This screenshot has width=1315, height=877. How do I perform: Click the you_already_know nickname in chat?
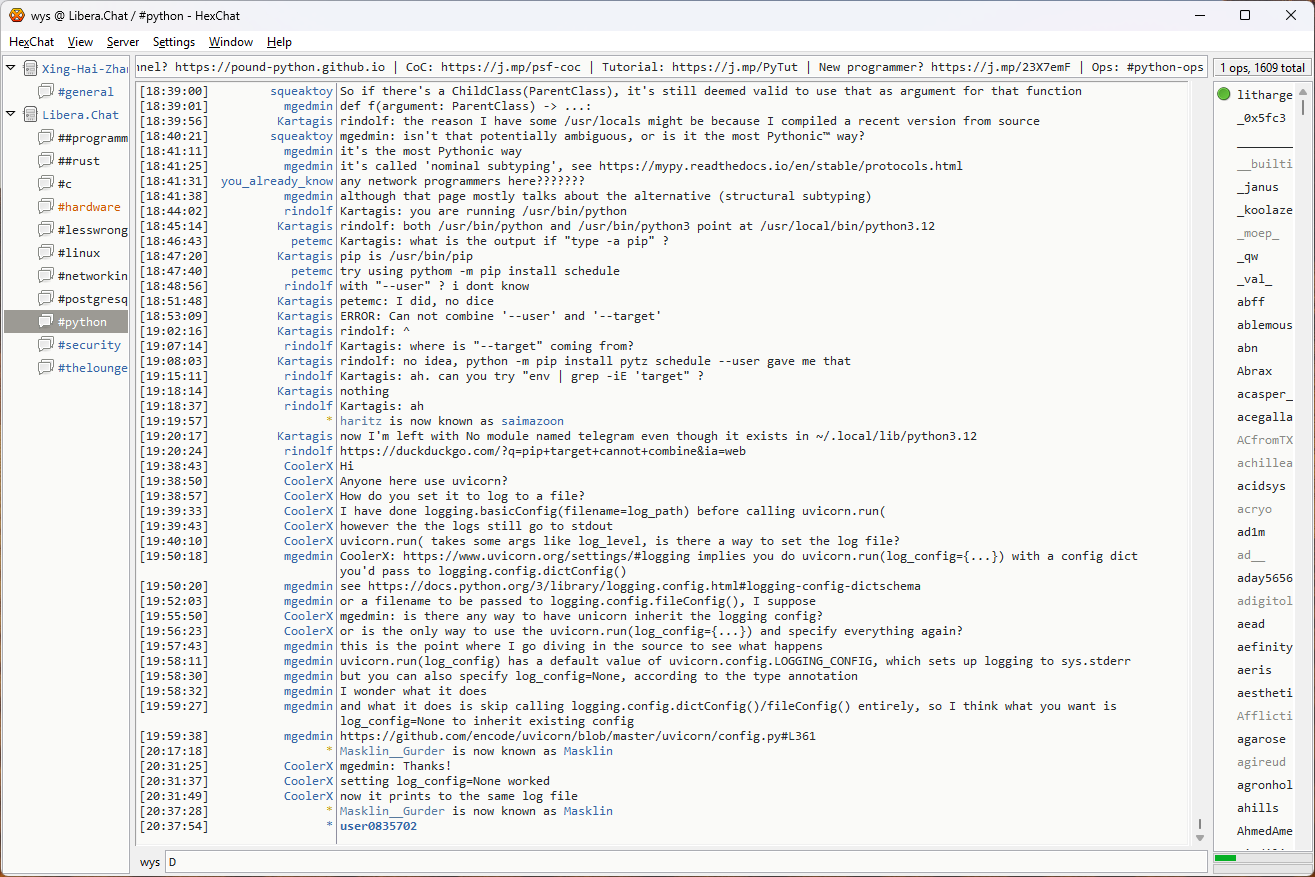(x=277, y=181)
